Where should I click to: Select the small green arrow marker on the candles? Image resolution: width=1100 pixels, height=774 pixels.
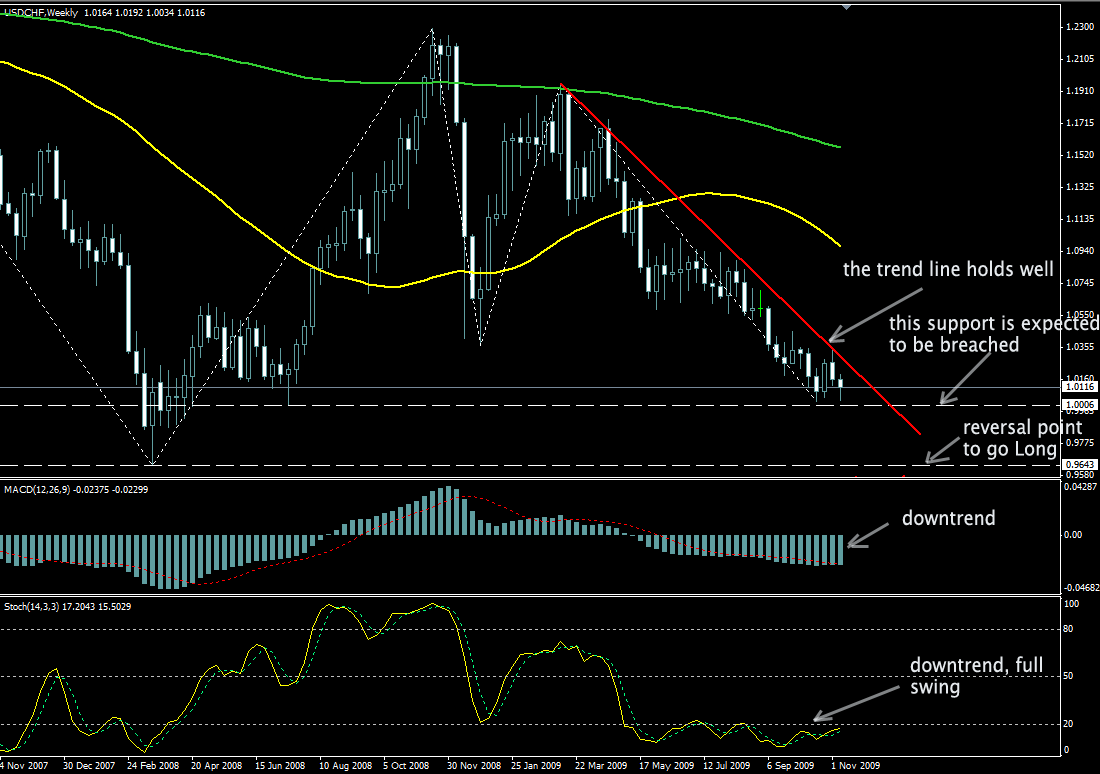(x=761, y=303)
